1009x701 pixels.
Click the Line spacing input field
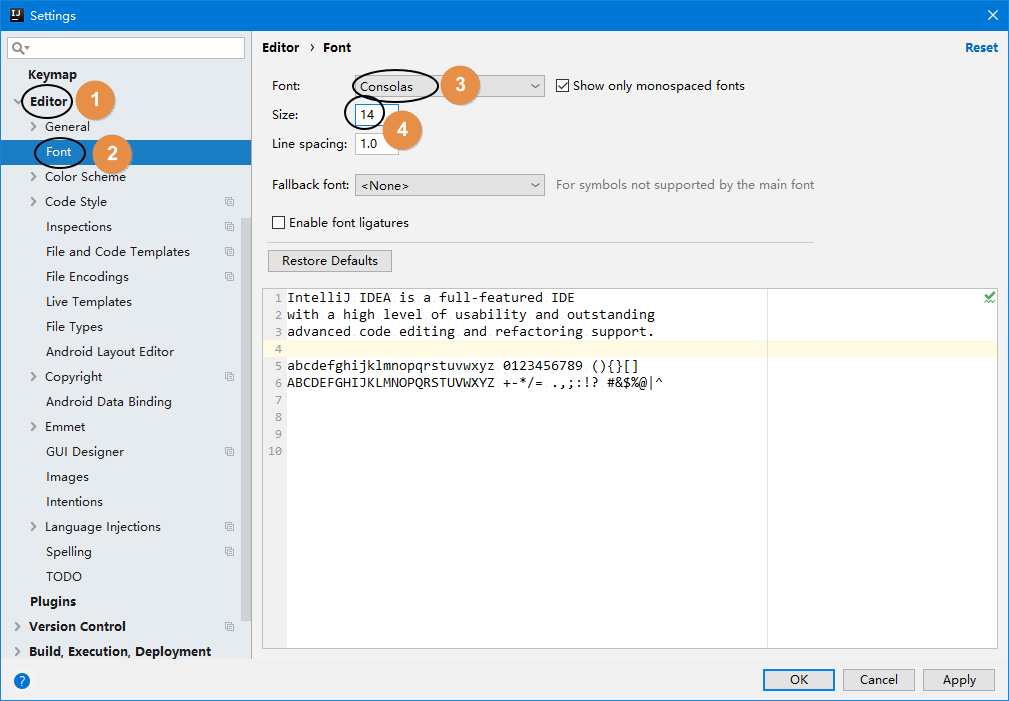(376, 144)
